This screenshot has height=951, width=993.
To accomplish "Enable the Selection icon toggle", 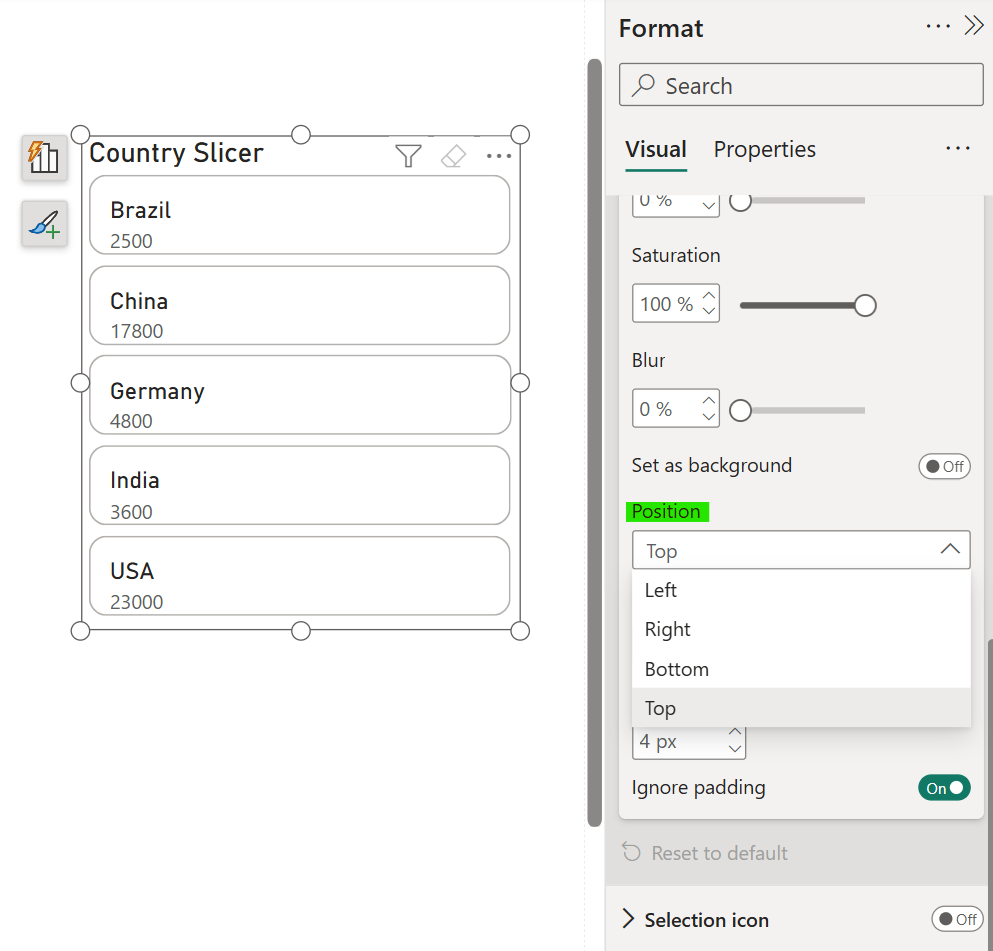I will click(956, 919).
